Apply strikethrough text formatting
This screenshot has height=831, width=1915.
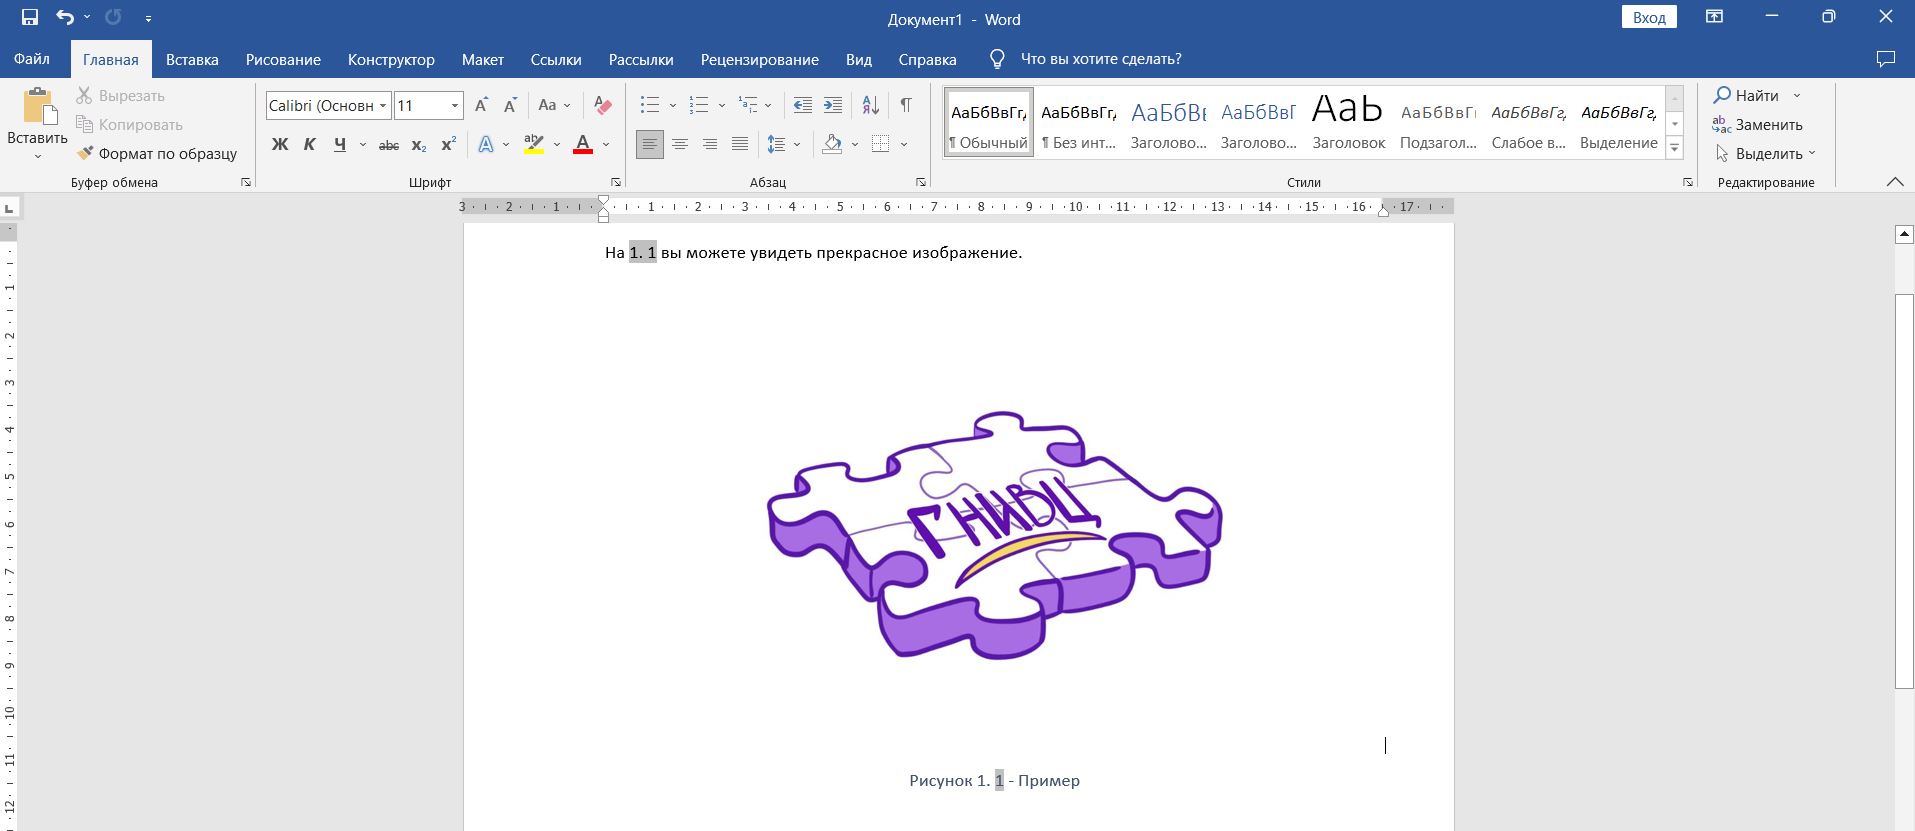pyautogui.click(x=389, y=145)
